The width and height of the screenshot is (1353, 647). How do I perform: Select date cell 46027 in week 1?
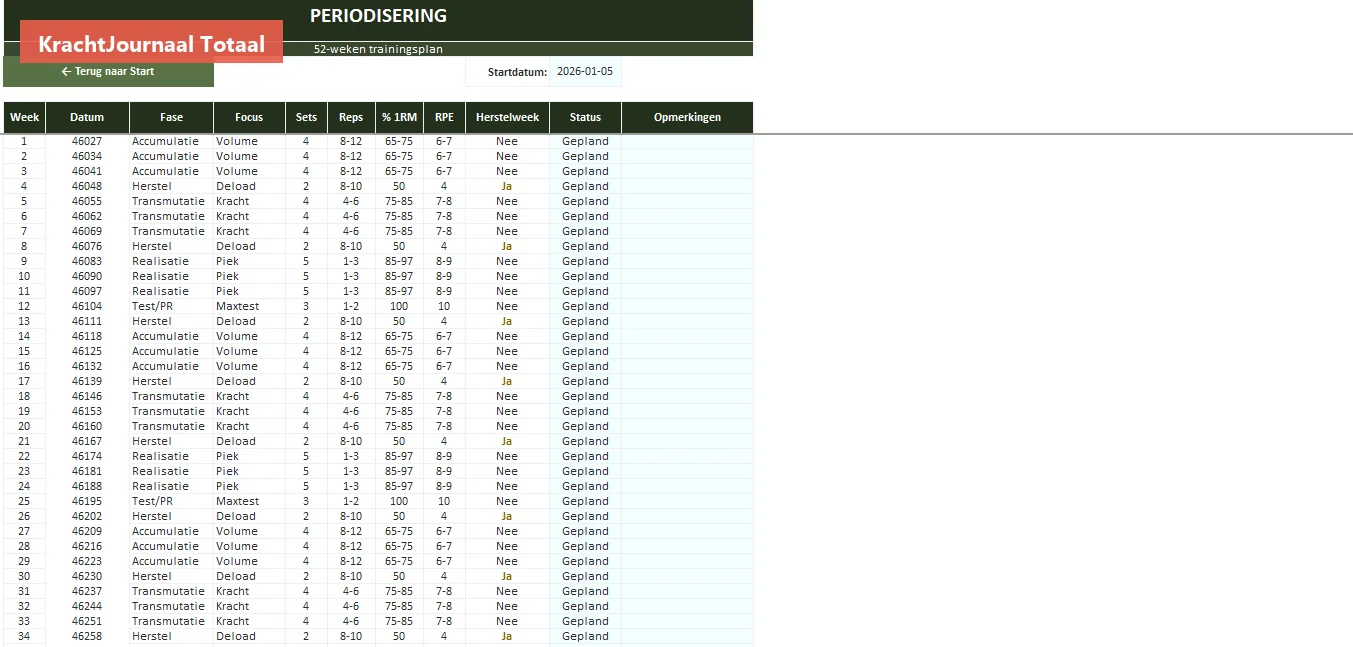87,141
